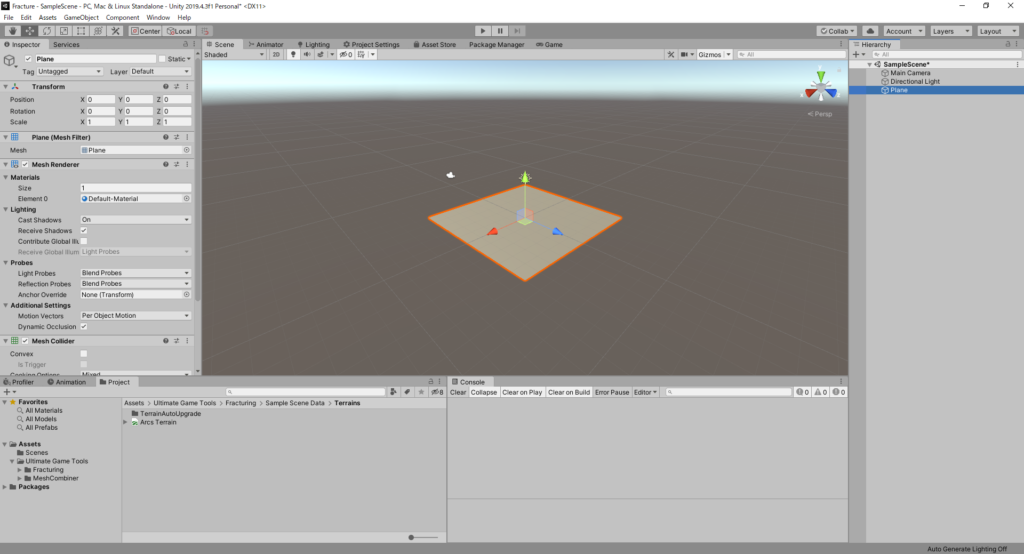This screenshot has height=554, width=1024.
Task: Open Motion Vectors dropdown
Action: pos(135,316)
